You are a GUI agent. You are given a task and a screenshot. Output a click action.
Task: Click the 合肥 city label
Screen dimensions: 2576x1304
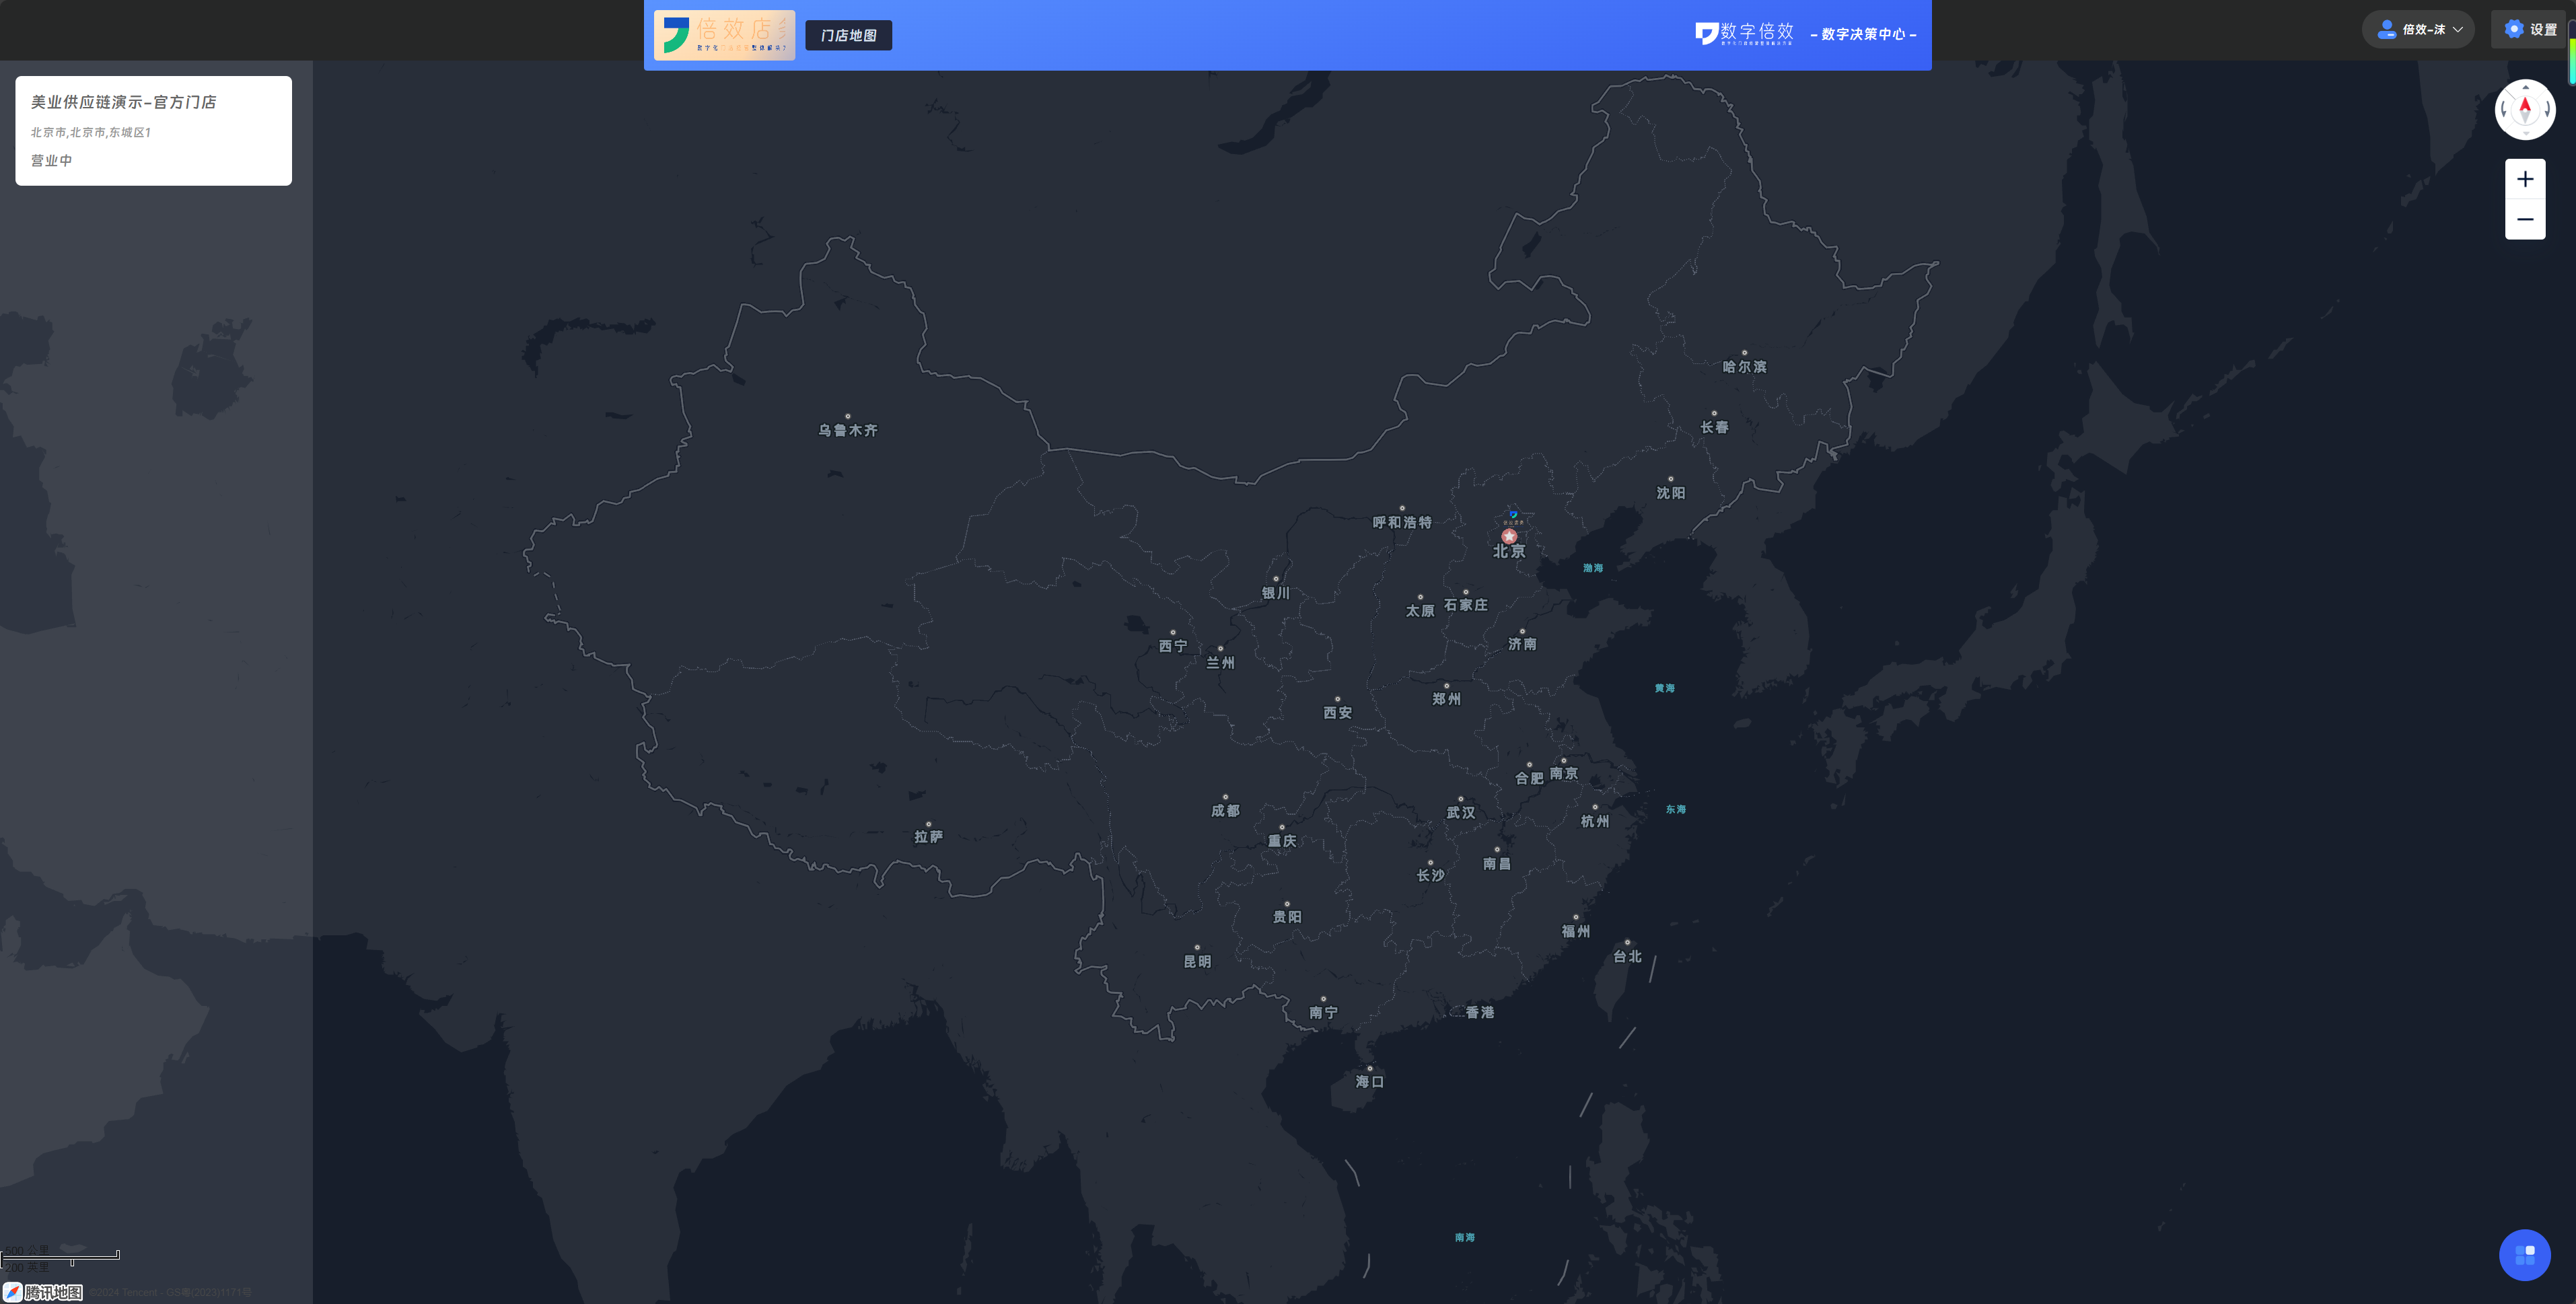1529,778
